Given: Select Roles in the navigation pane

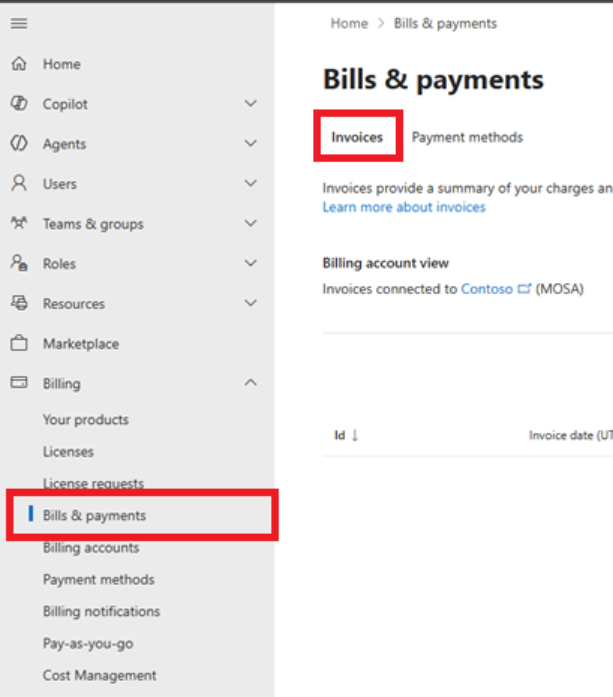Looking at the screenshot, I should pyautogui.click(x=59, y=264).
